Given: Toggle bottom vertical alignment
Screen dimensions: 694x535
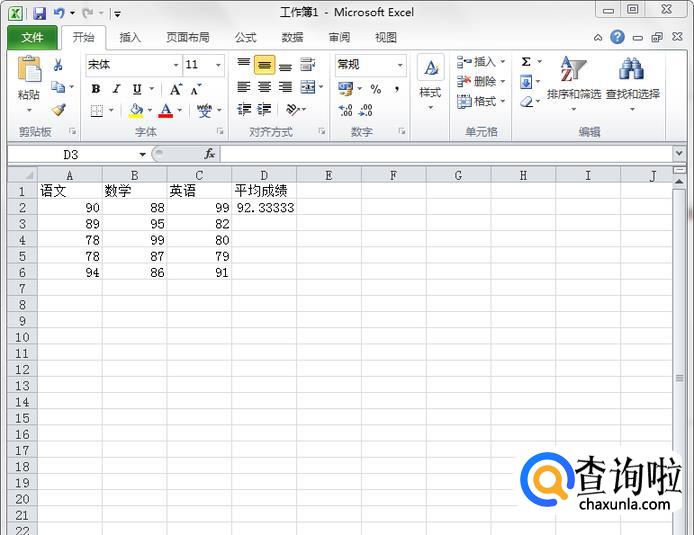Looking at the screenshot, I should click(x=285, y=65).
